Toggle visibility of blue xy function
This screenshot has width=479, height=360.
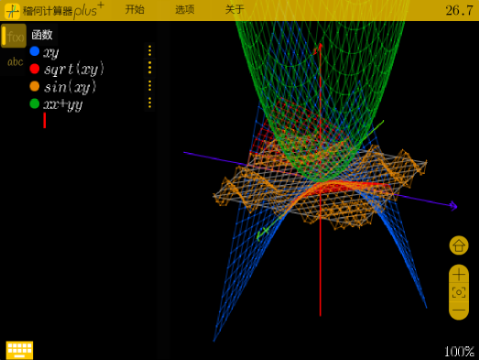pyautogui.click(x=35, y=51)
